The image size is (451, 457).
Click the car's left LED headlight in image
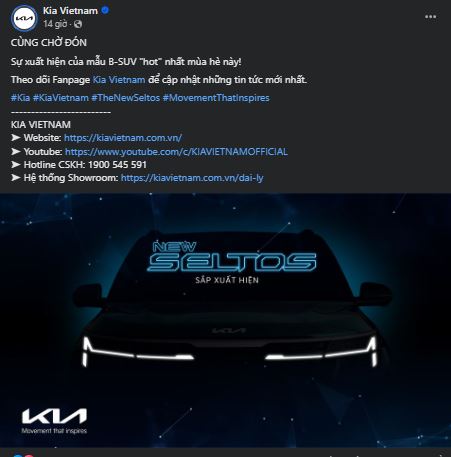click(x=138, y=352)
